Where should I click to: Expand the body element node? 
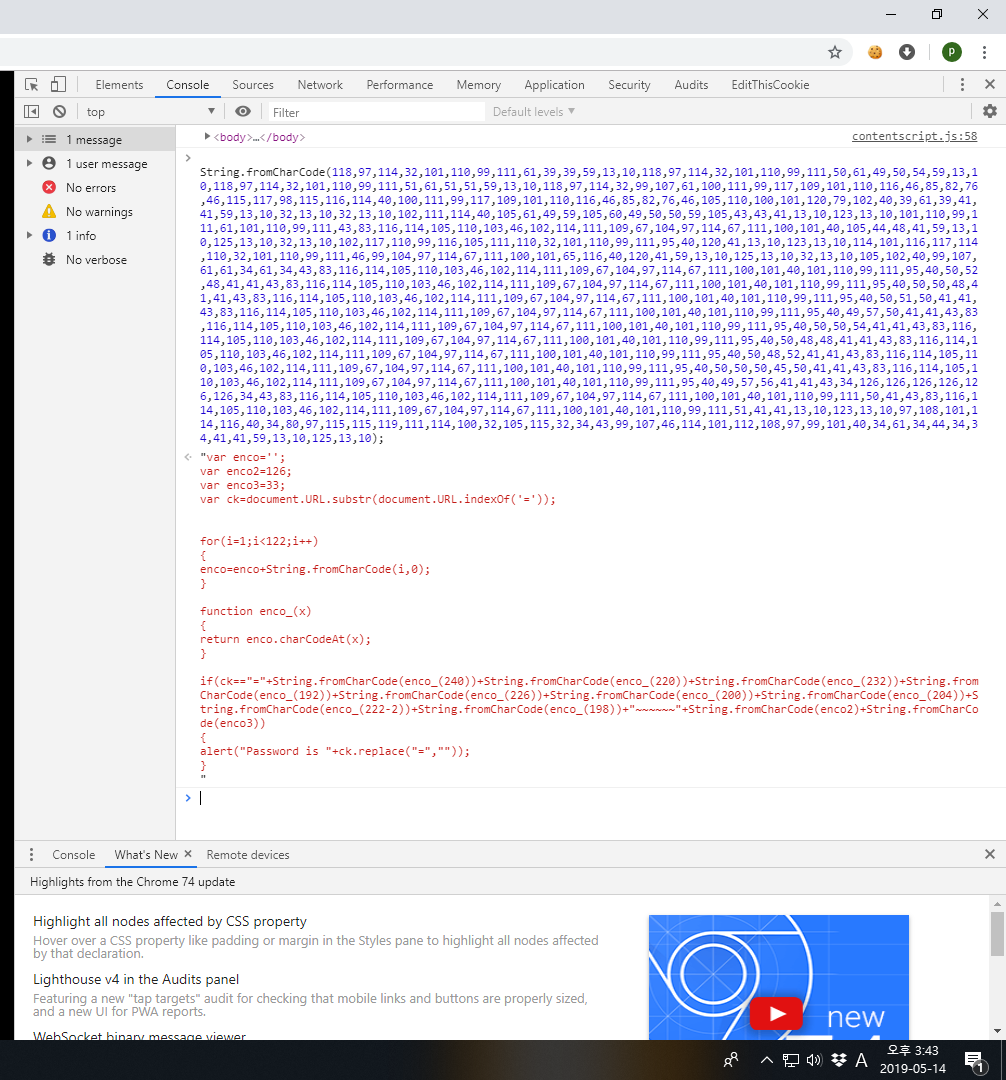click(x=207, y=136)
